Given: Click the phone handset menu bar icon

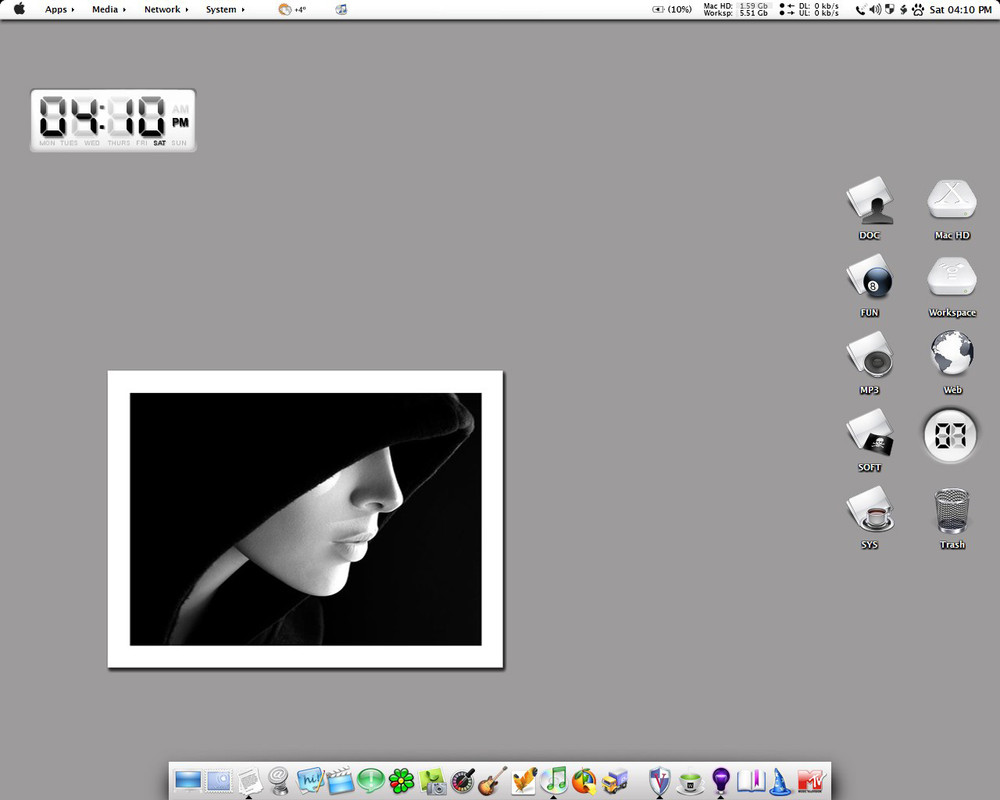Looking at the screenshot, I should [860, 10].
